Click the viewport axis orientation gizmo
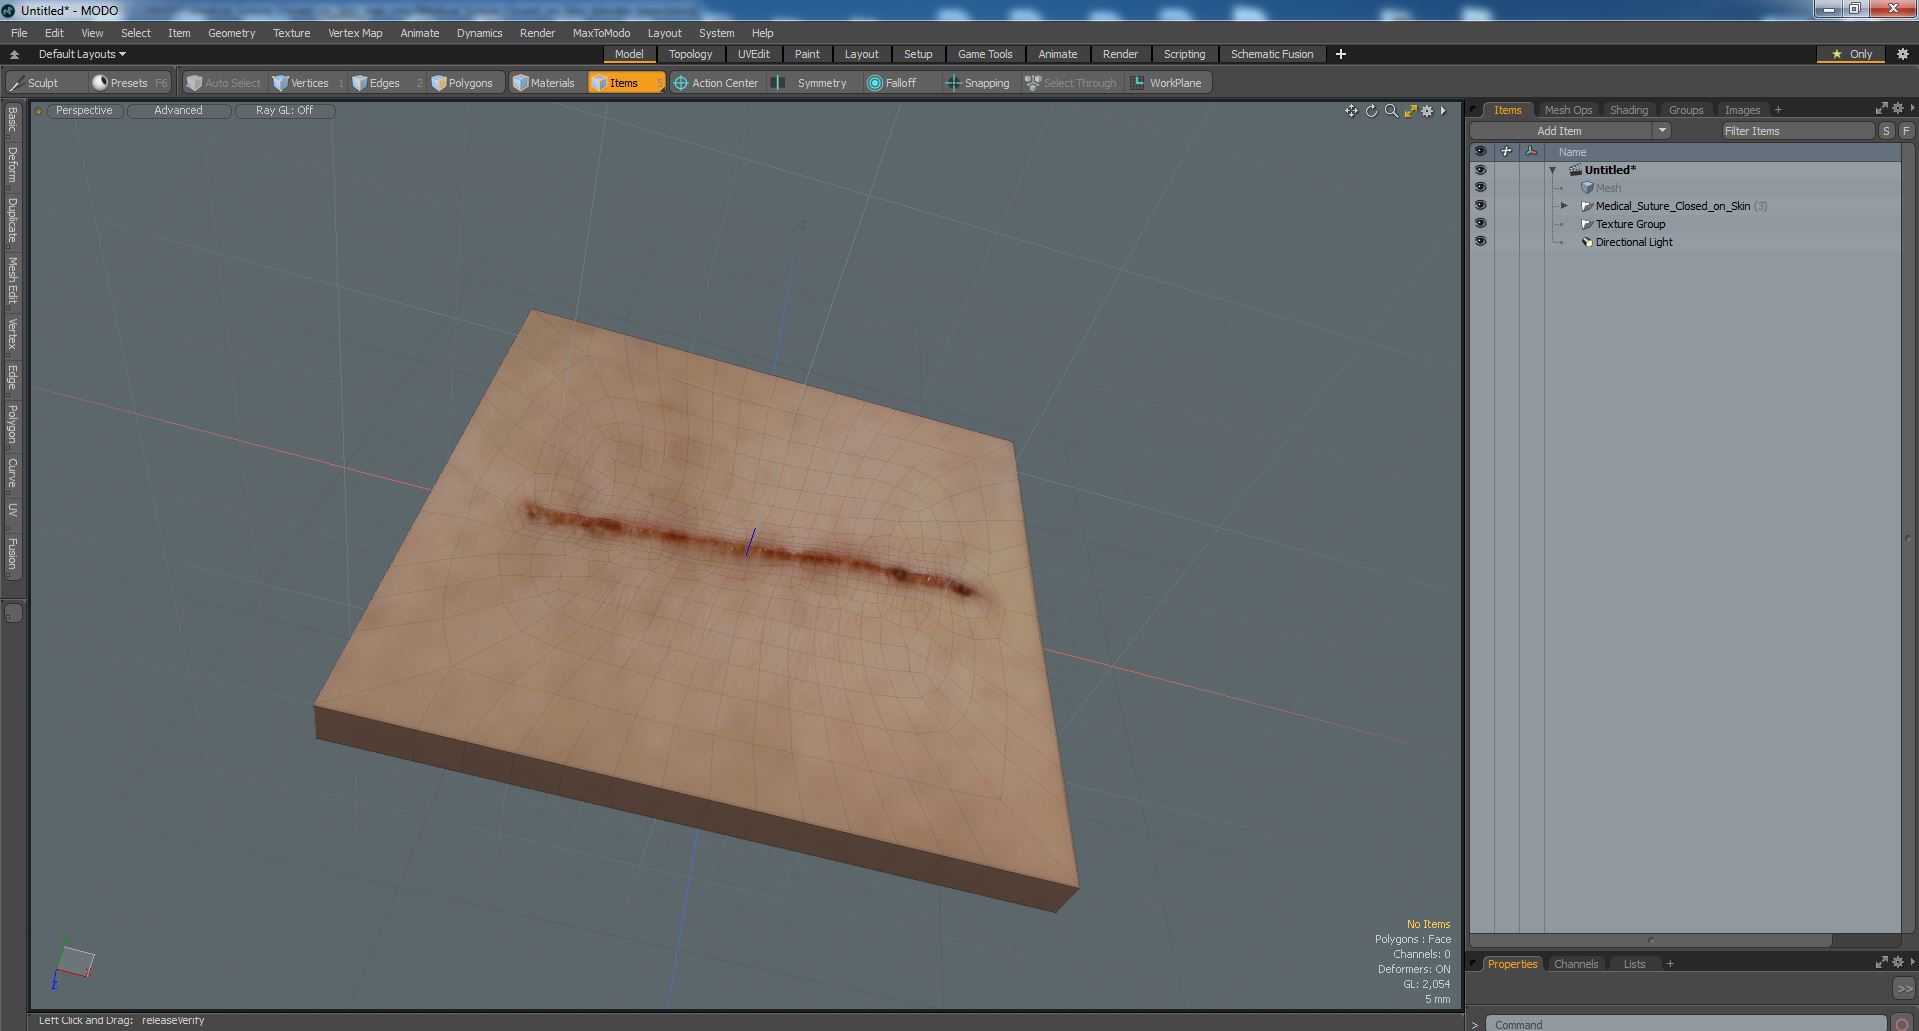The width and height of the screenshot is (1919, 1031). pyautogui.click(x=73, y=964)
